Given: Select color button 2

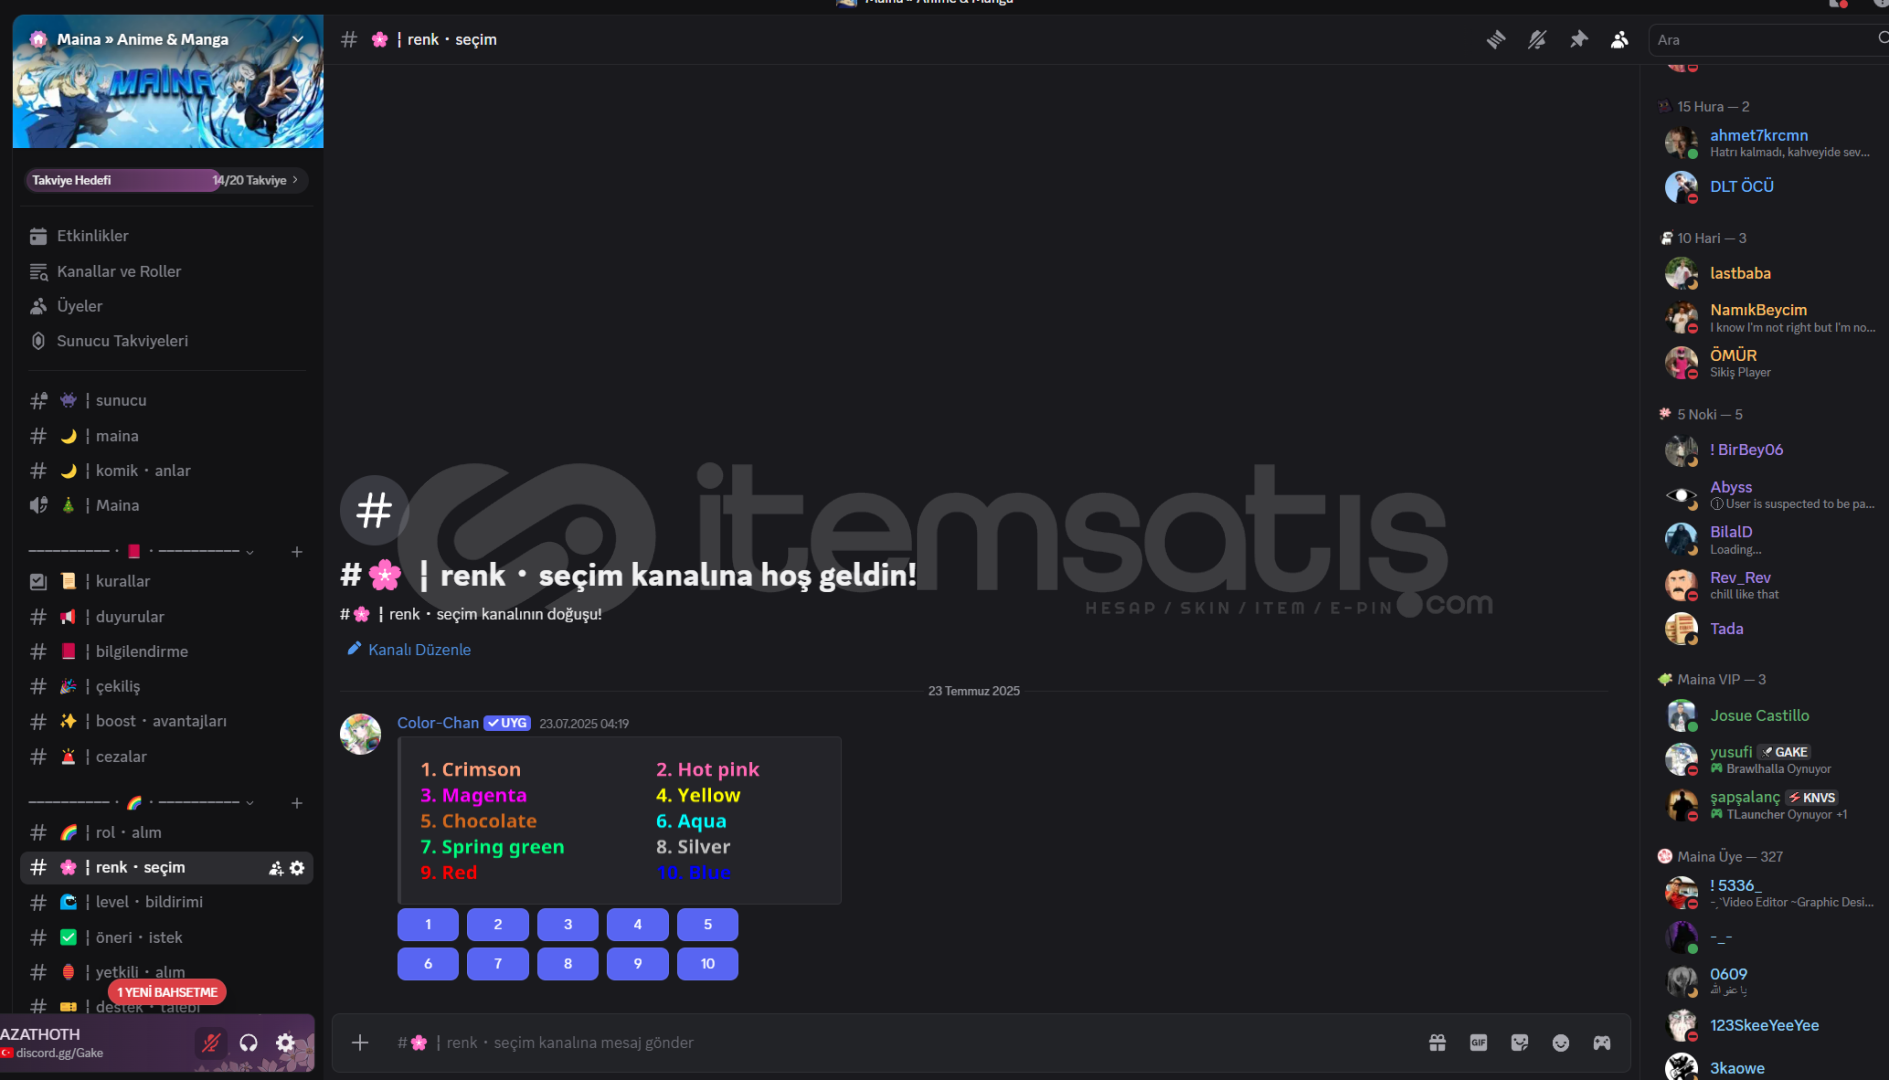Looking at the screenshot, I should [498, 925].
